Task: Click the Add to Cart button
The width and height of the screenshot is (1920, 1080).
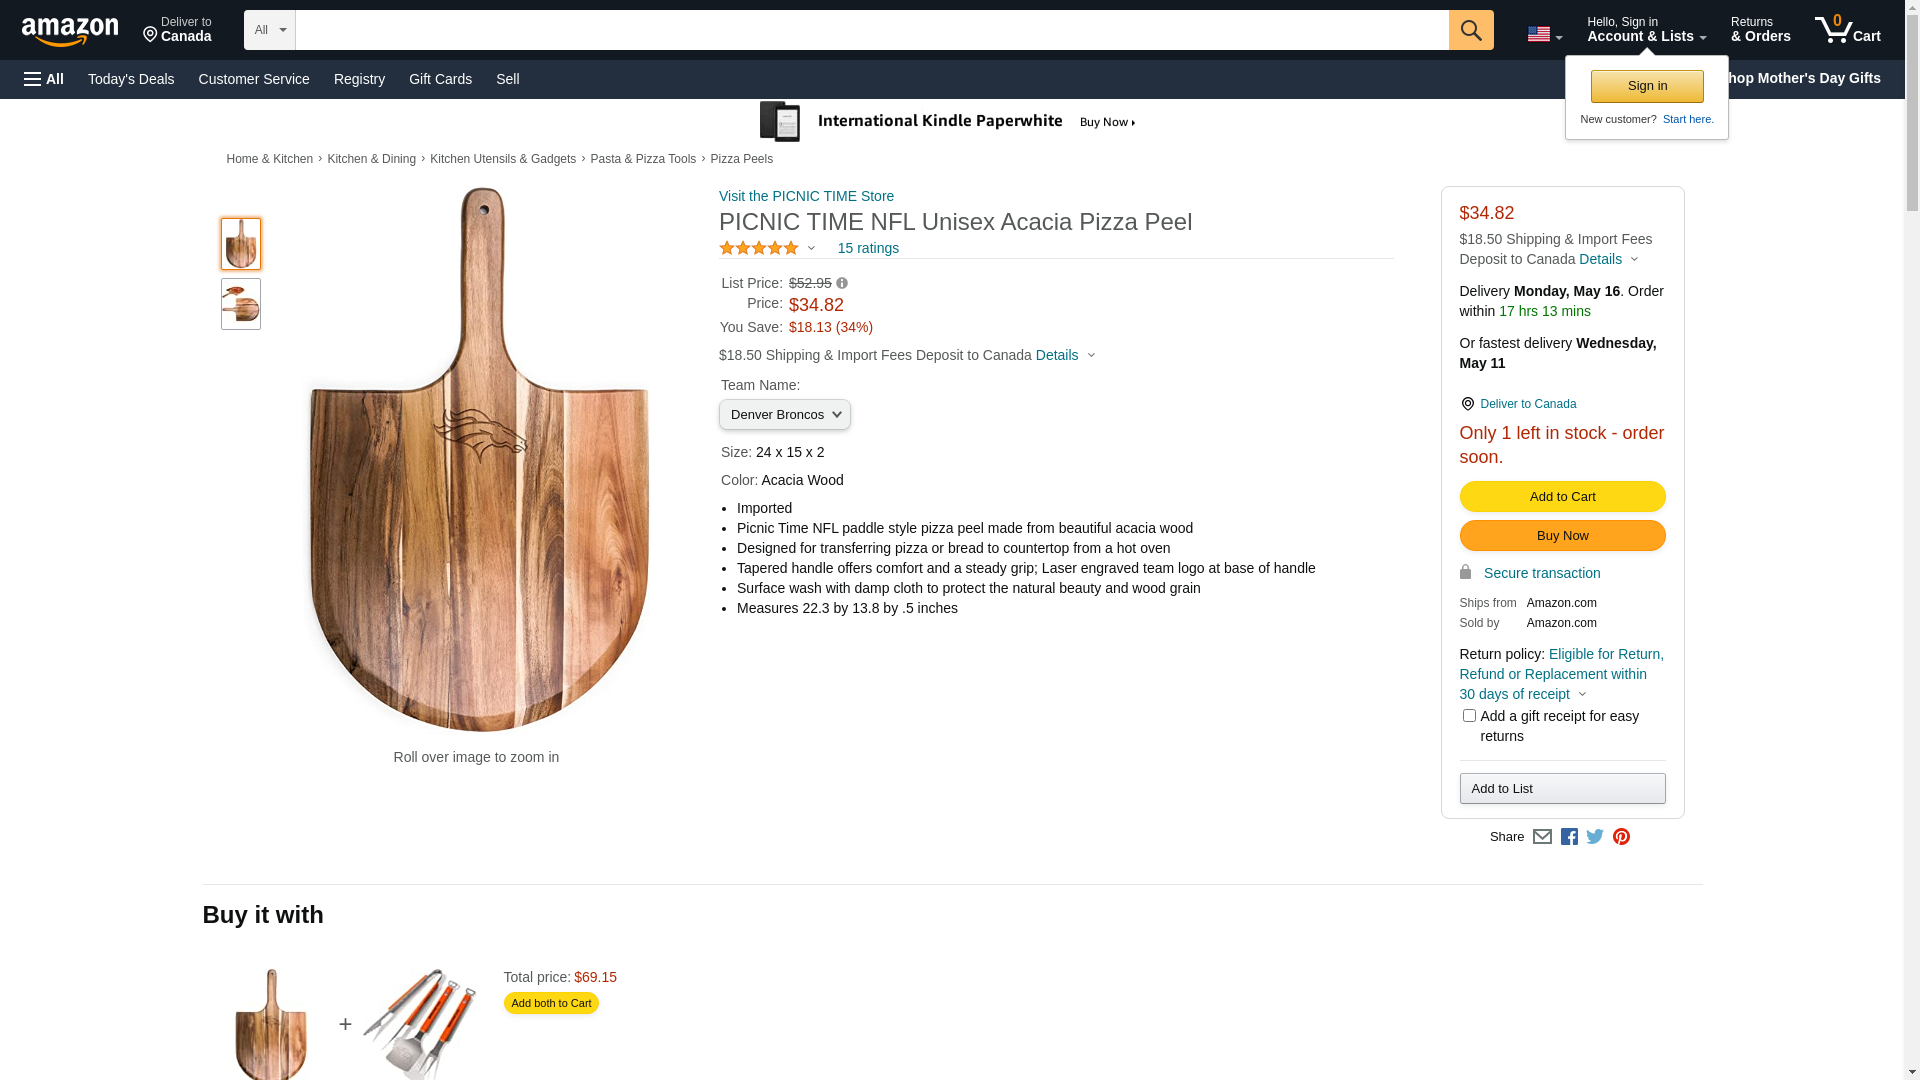Action: [1562, 497]
